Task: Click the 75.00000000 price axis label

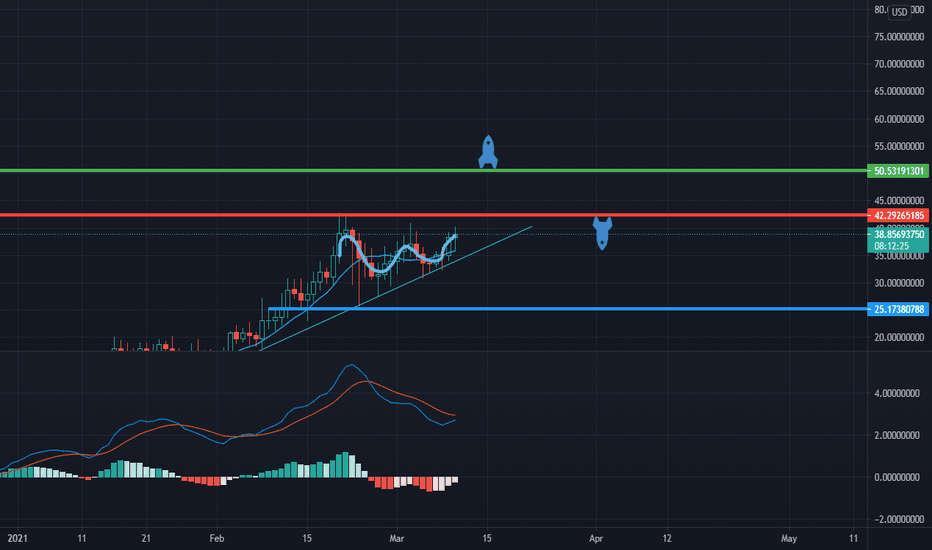Action: [899, 37]
